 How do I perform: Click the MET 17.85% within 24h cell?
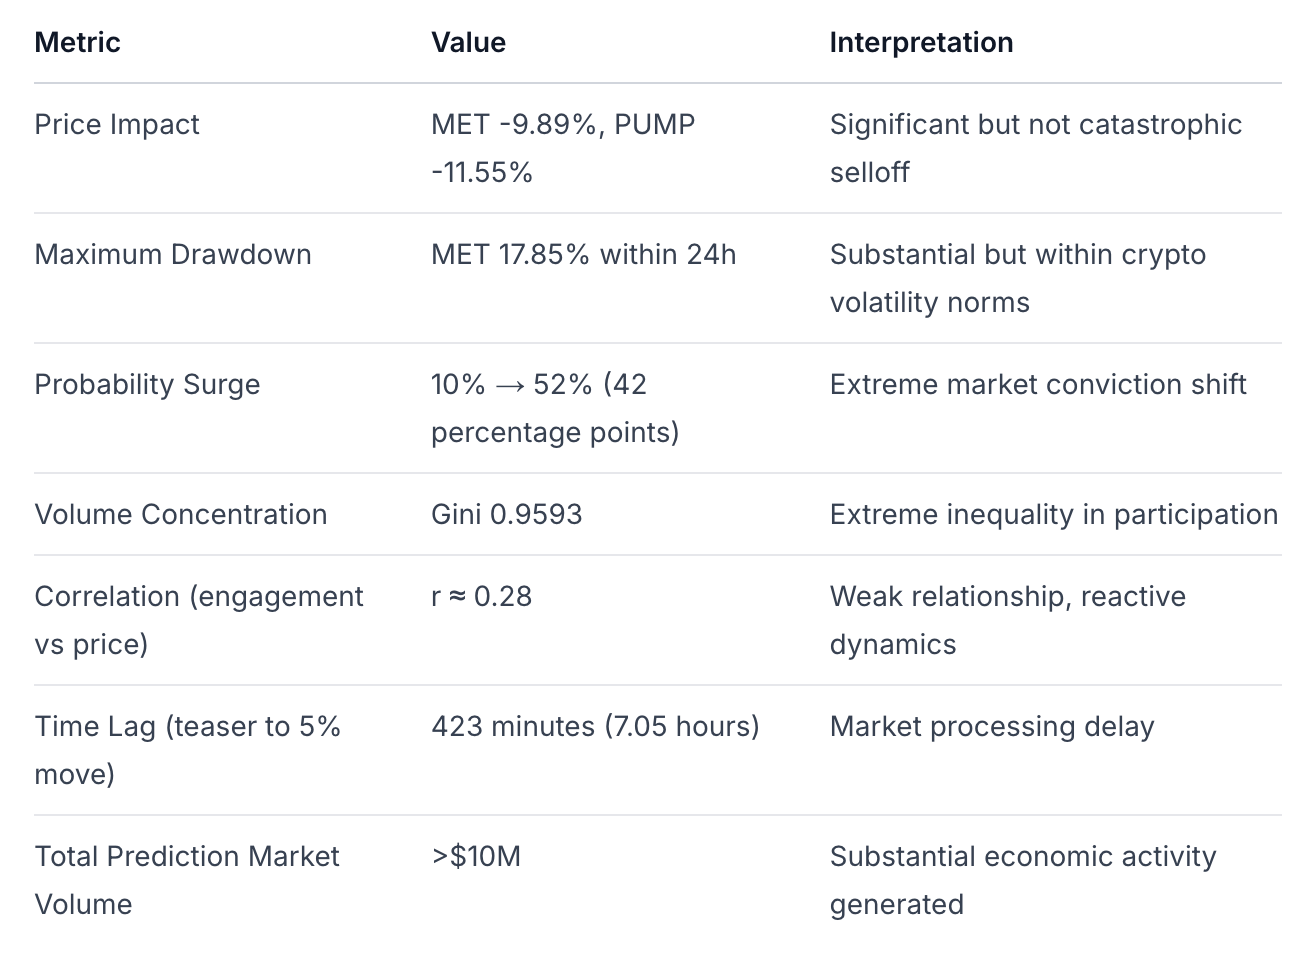tap(583, 254)
